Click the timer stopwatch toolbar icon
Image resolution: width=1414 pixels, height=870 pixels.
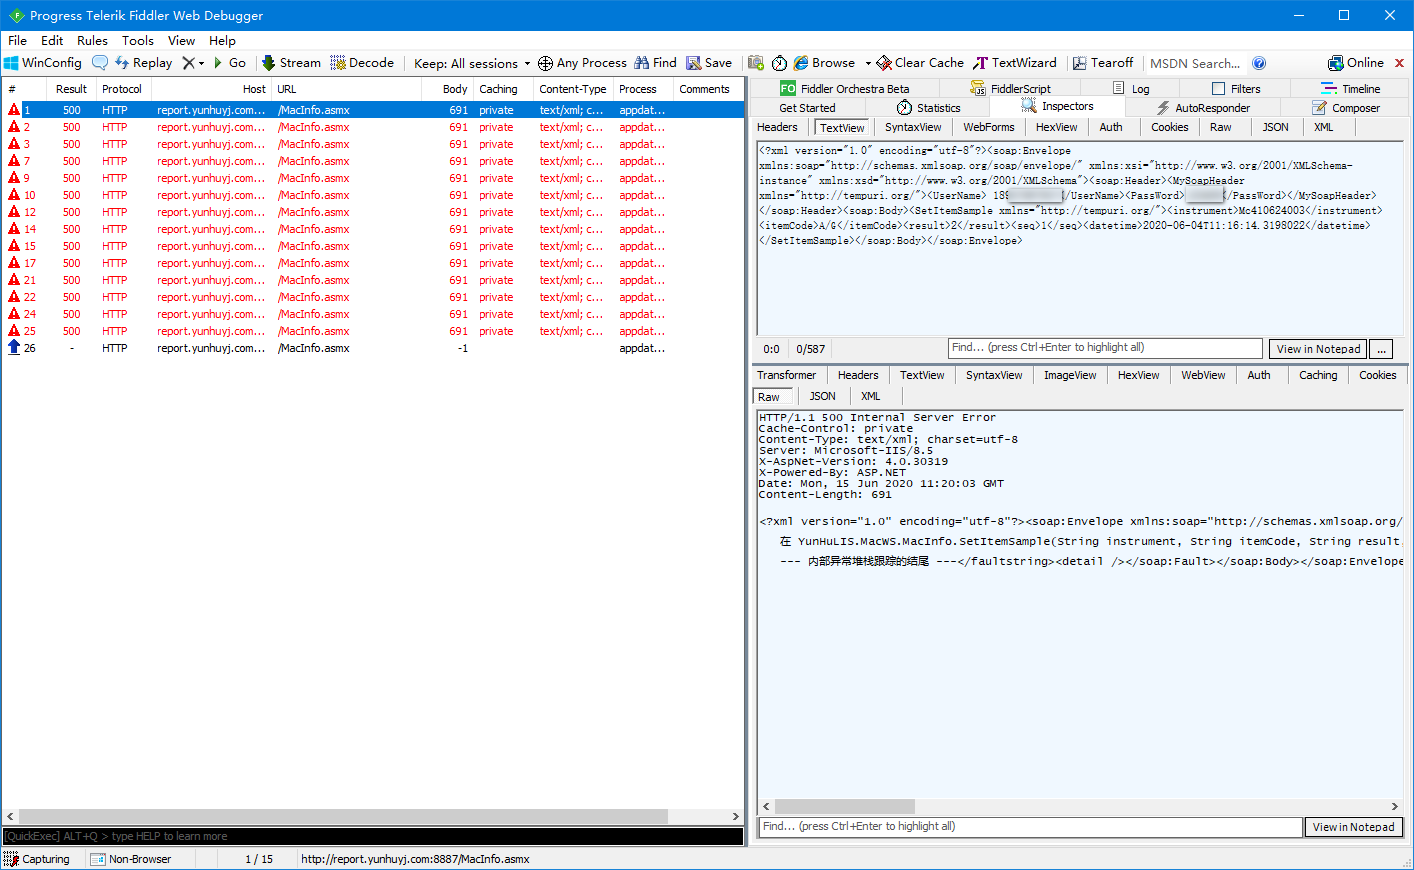(779, 63)
